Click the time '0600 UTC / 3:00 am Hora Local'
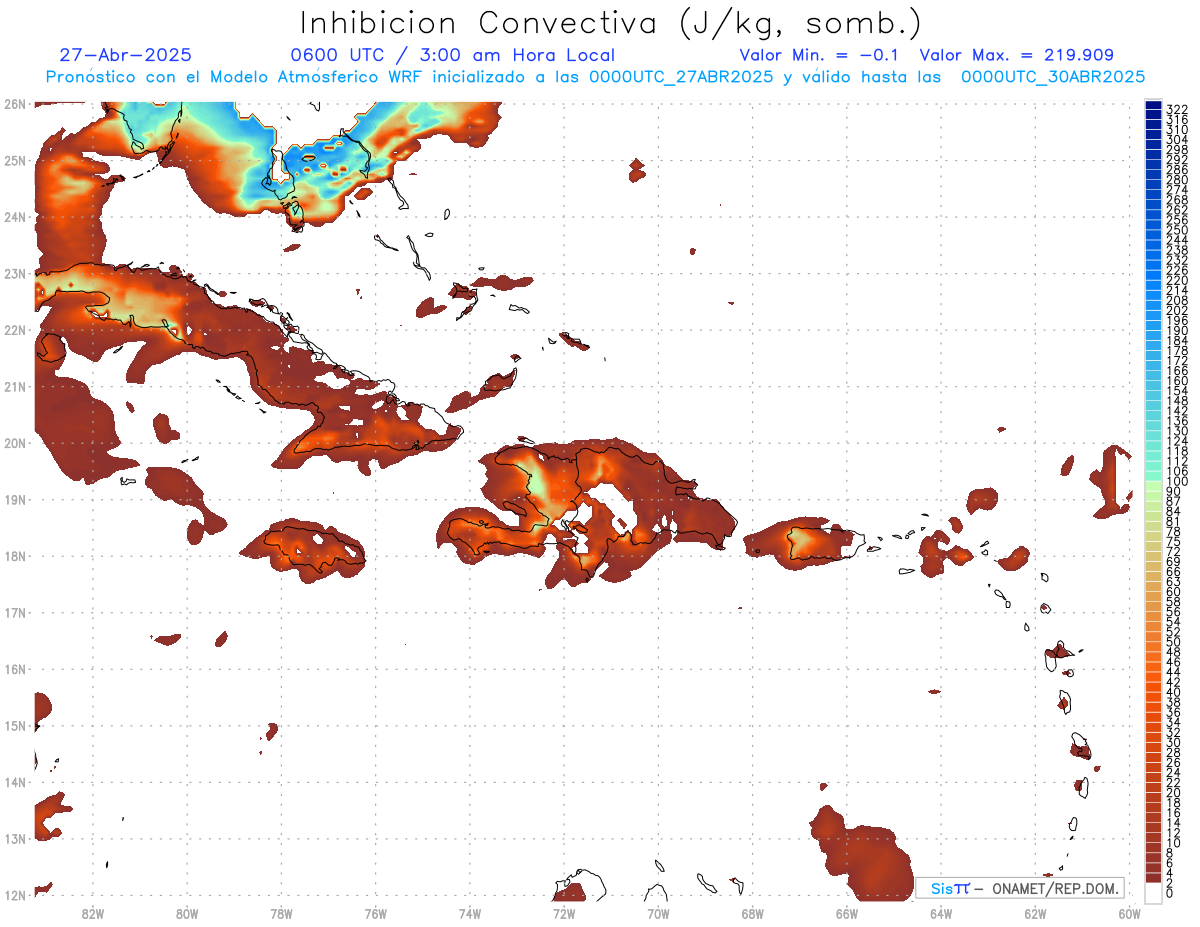The width and height of the screenshot is (1200, 927). tap(452, 55)
